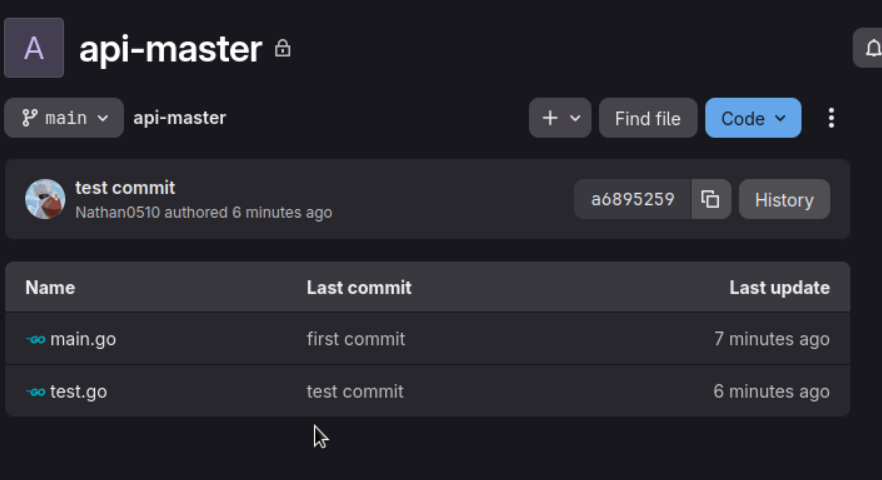Click the Go file icon next to test.go
882x480 pixels.
click(x=36, y=391)
